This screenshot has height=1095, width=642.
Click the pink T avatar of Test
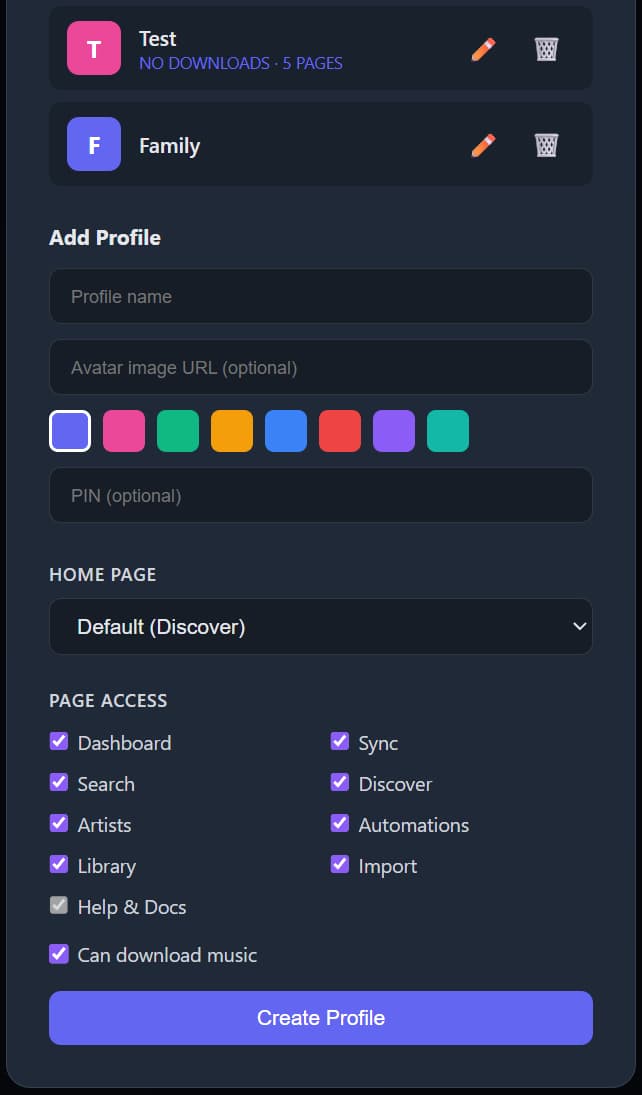tap(94, 48)
